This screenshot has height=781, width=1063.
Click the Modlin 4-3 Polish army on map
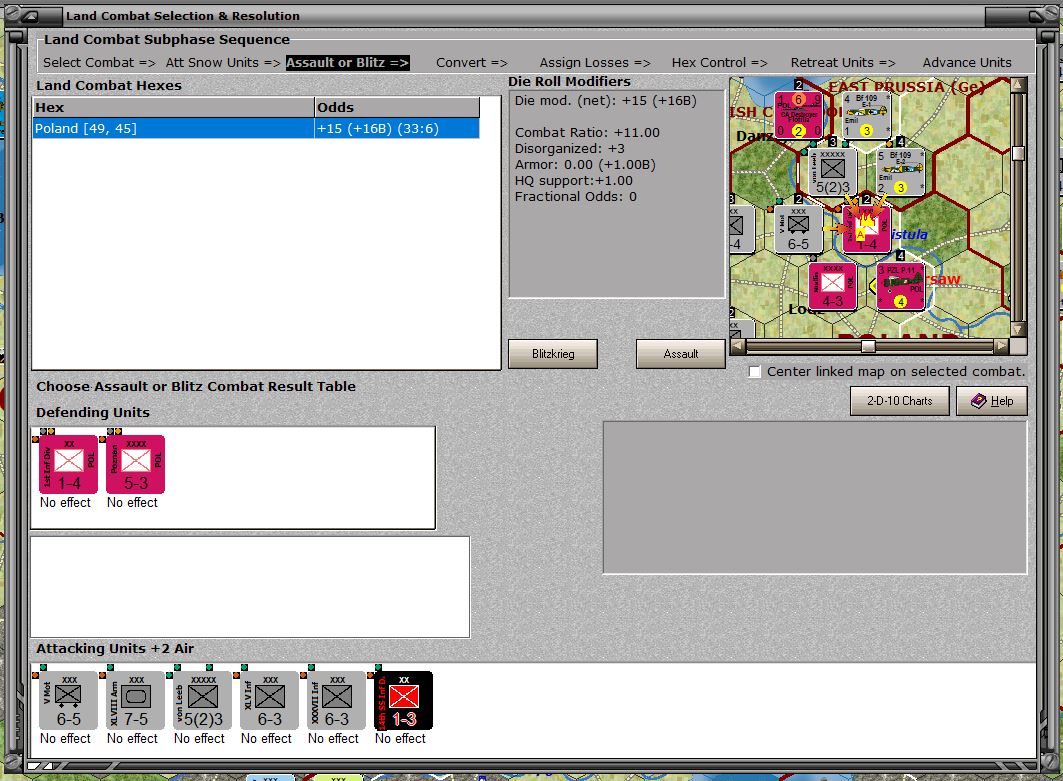point(832,286)
